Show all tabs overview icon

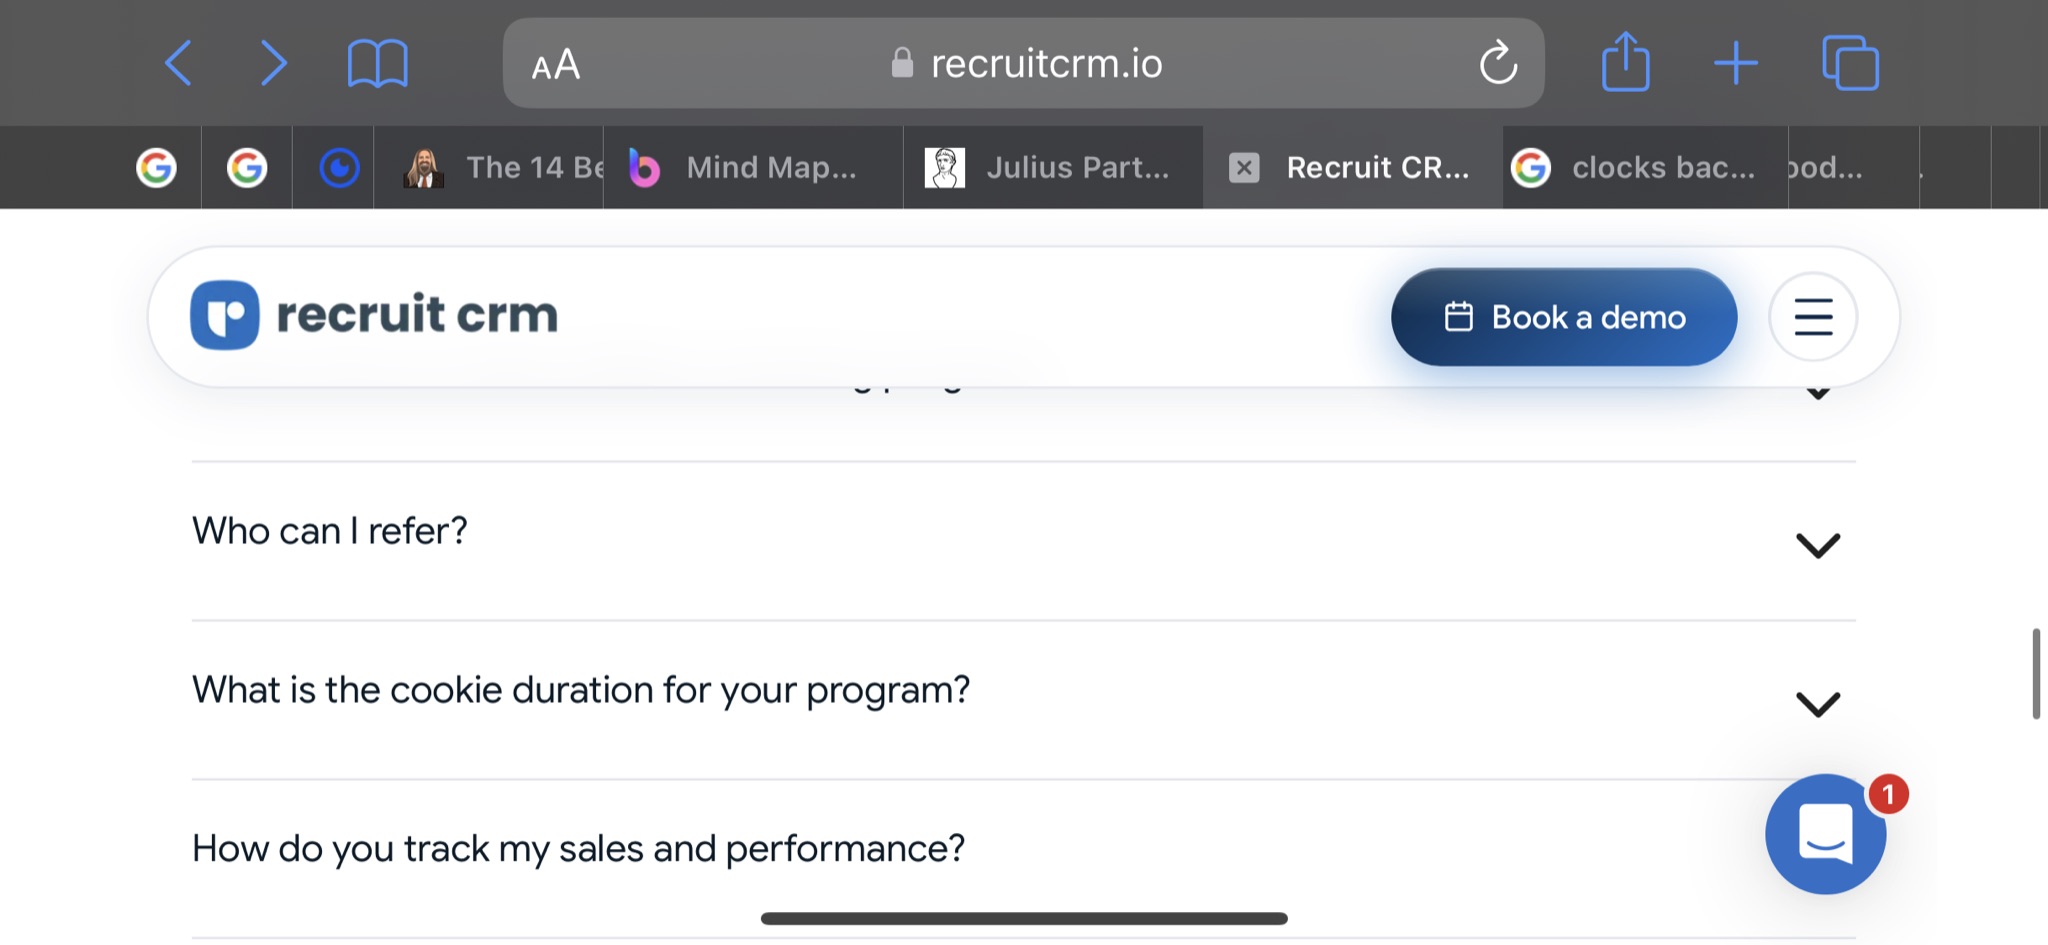coord(1850,64)
